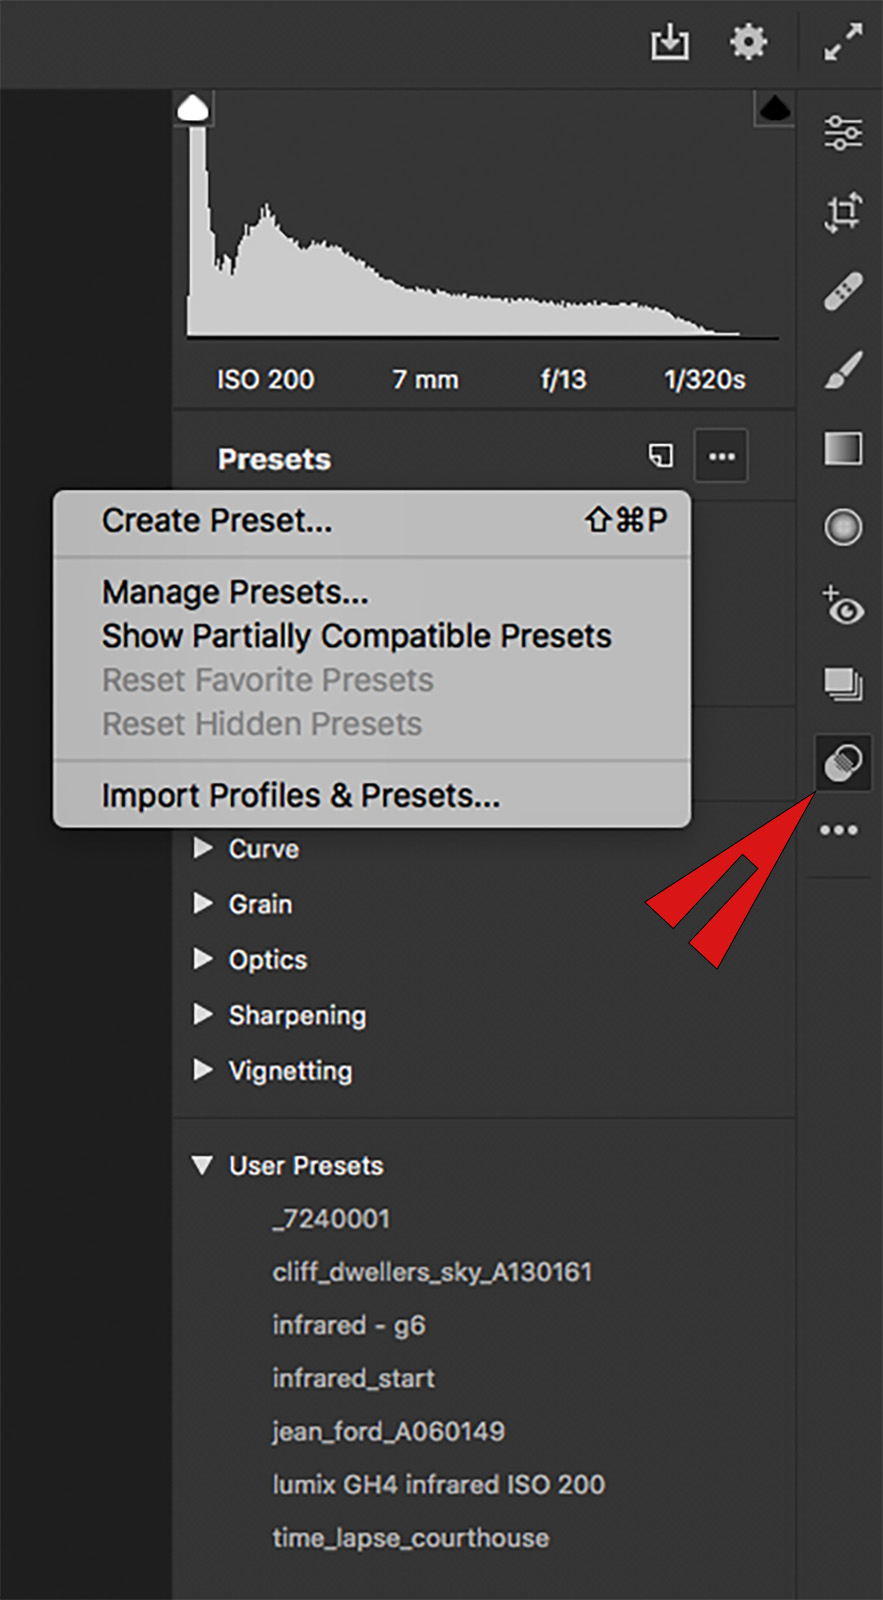The height and width of the screenshot is (1600, 883).
Task: Select the Spot Removal bandage tool
Action: 843,291
